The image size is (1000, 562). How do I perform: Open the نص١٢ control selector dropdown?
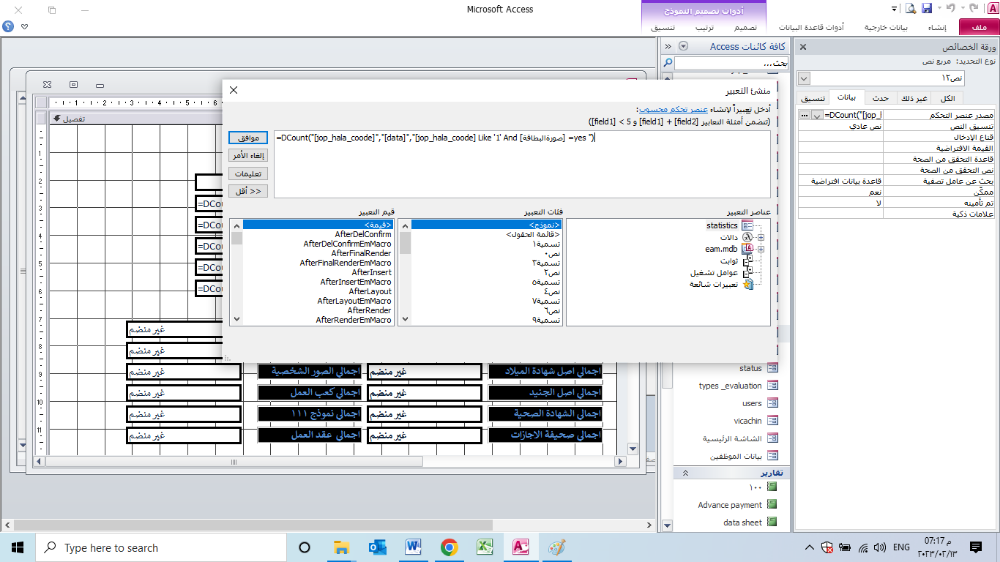[x=804, y=78]
